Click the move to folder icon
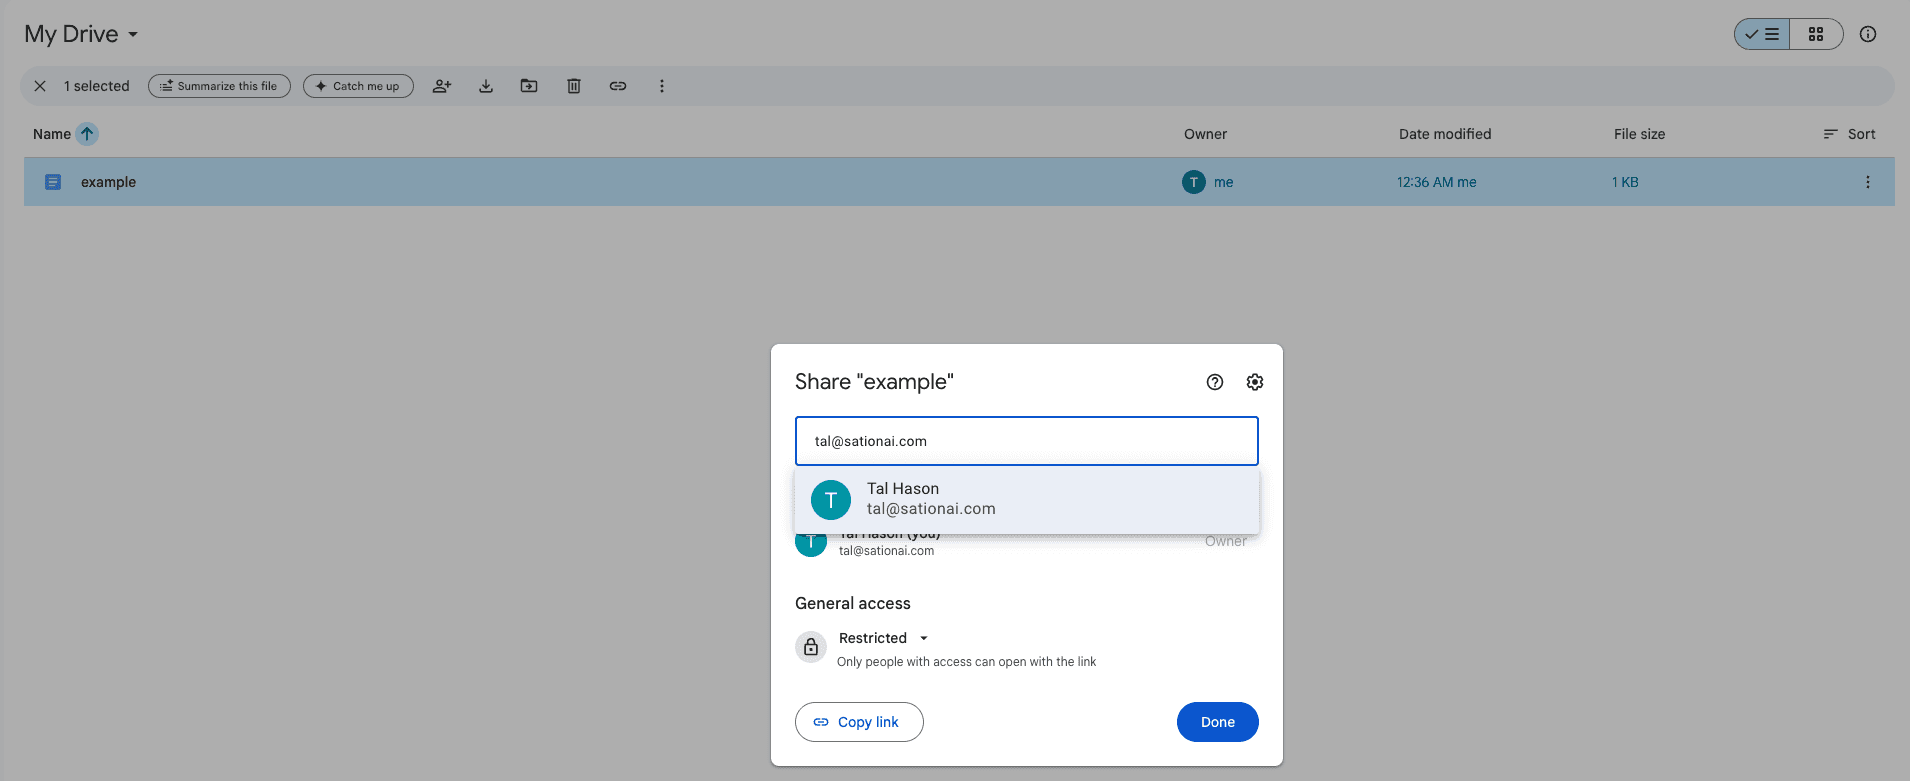Screen dimensions: 1910x781 (529, 86)
